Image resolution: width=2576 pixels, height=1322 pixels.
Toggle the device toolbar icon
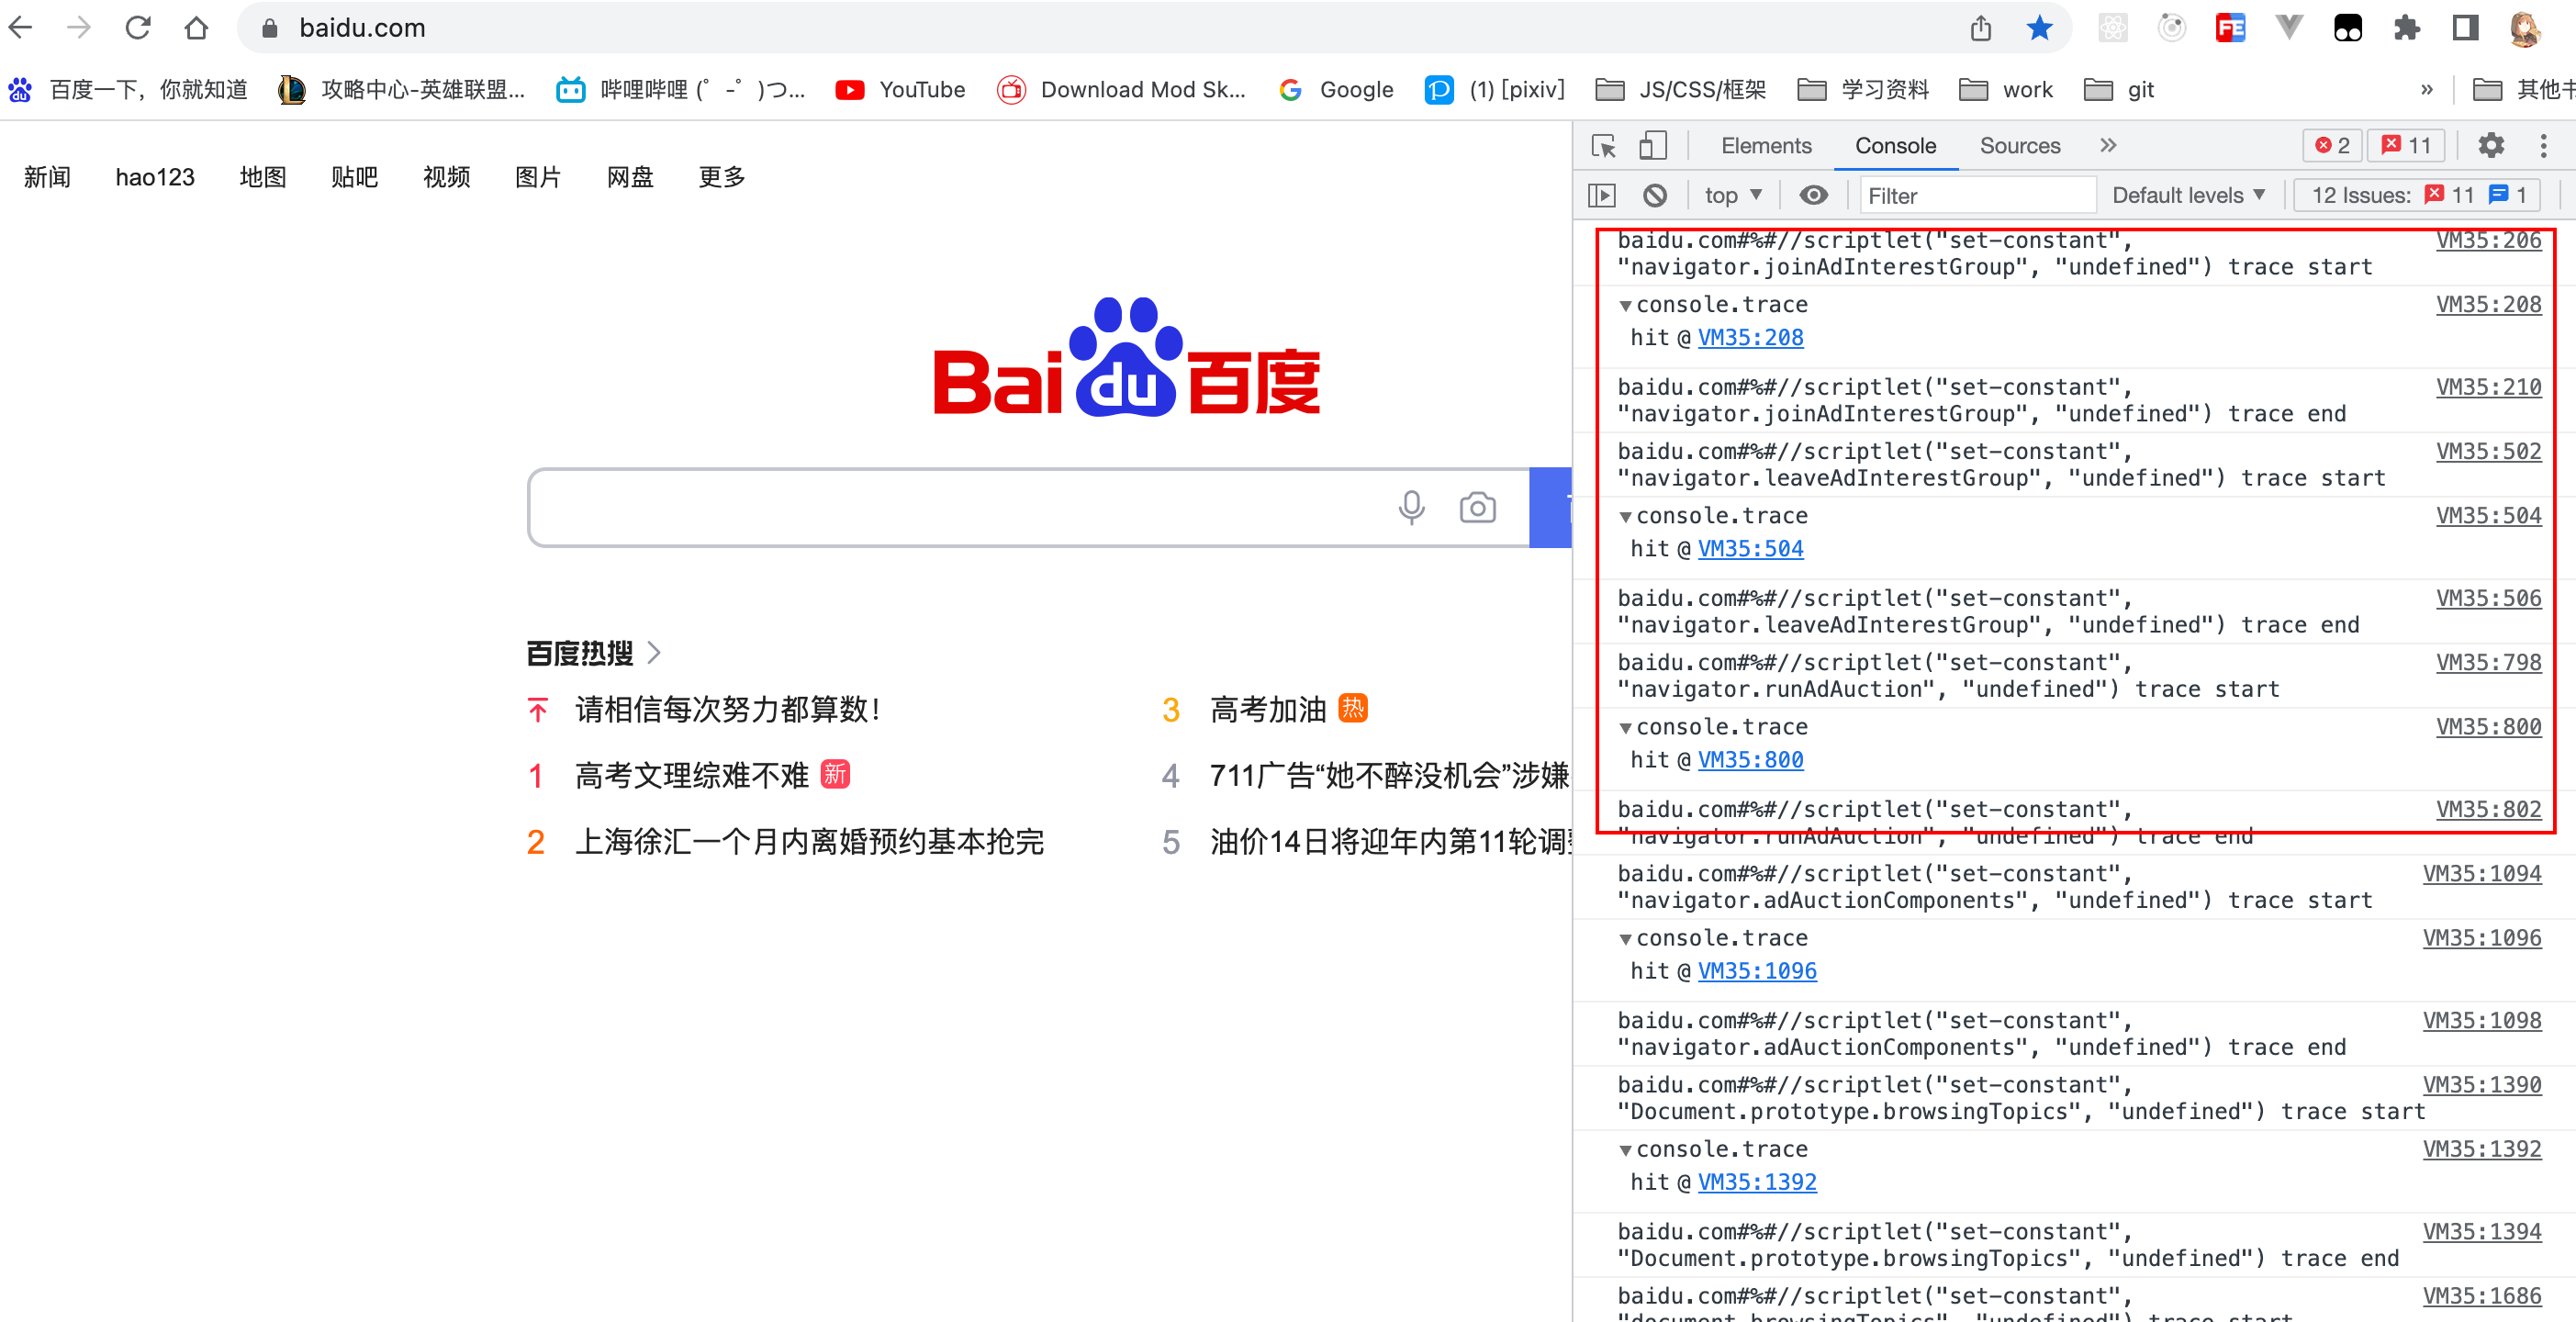click(x=1652, y=146)
